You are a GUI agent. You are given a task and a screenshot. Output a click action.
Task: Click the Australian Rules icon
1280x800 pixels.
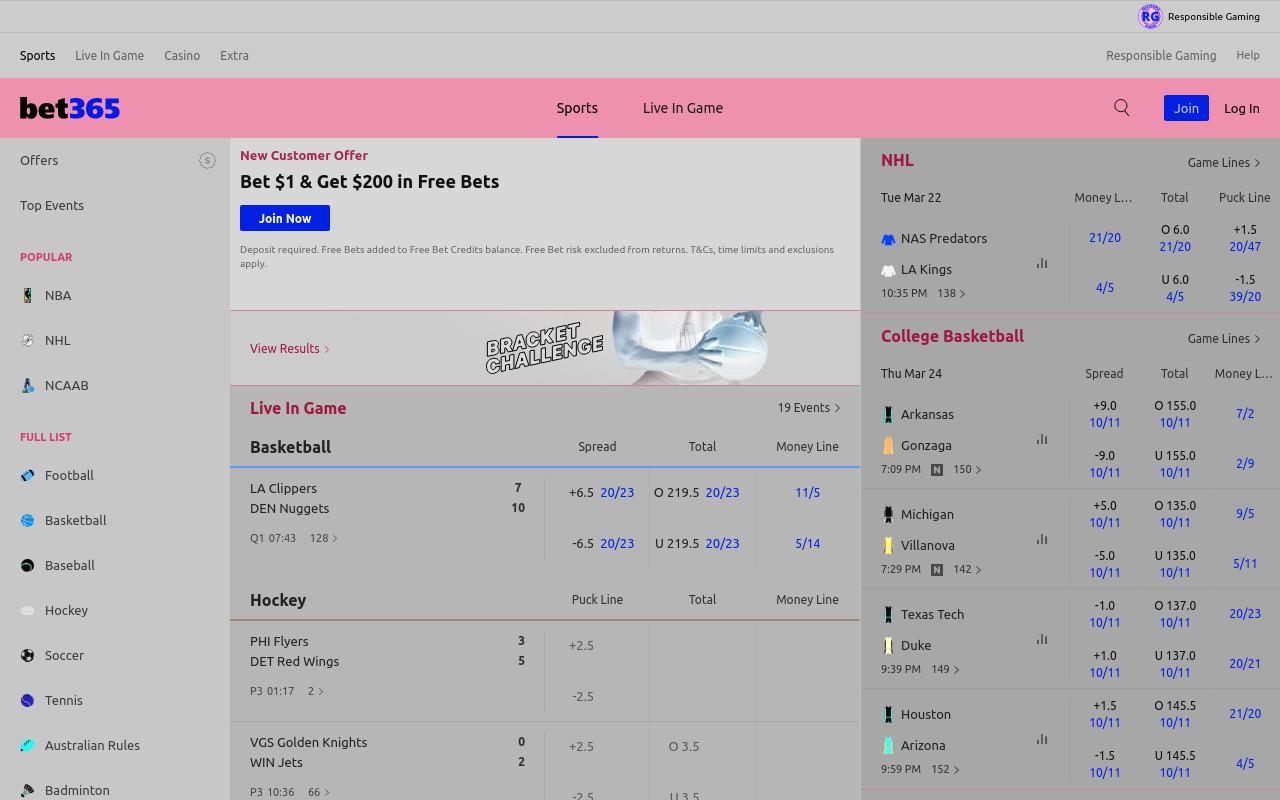pyautogui.click(x=28, y=745)
